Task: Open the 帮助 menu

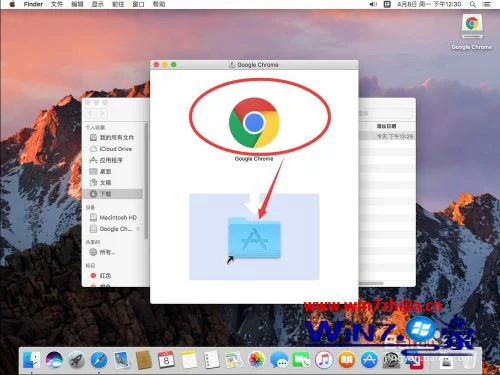Action: 159,4
